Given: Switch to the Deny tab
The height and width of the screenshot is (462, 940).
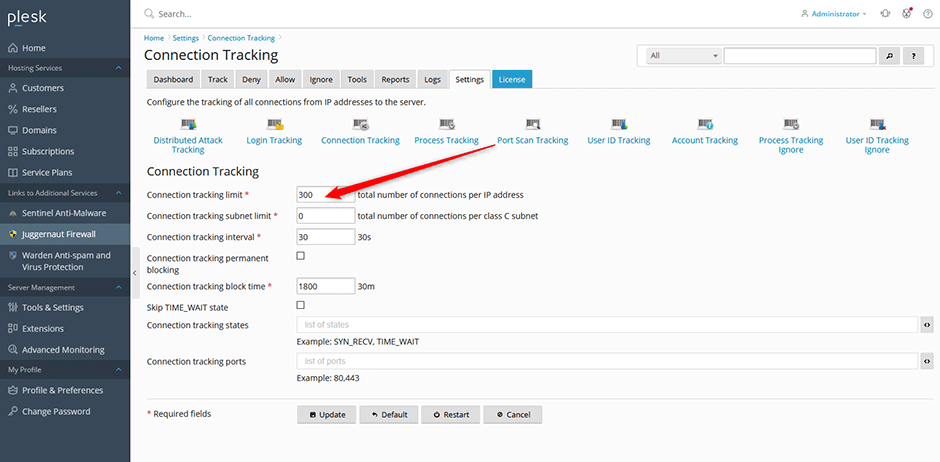Looking at the screenshot, I should 251,79.
